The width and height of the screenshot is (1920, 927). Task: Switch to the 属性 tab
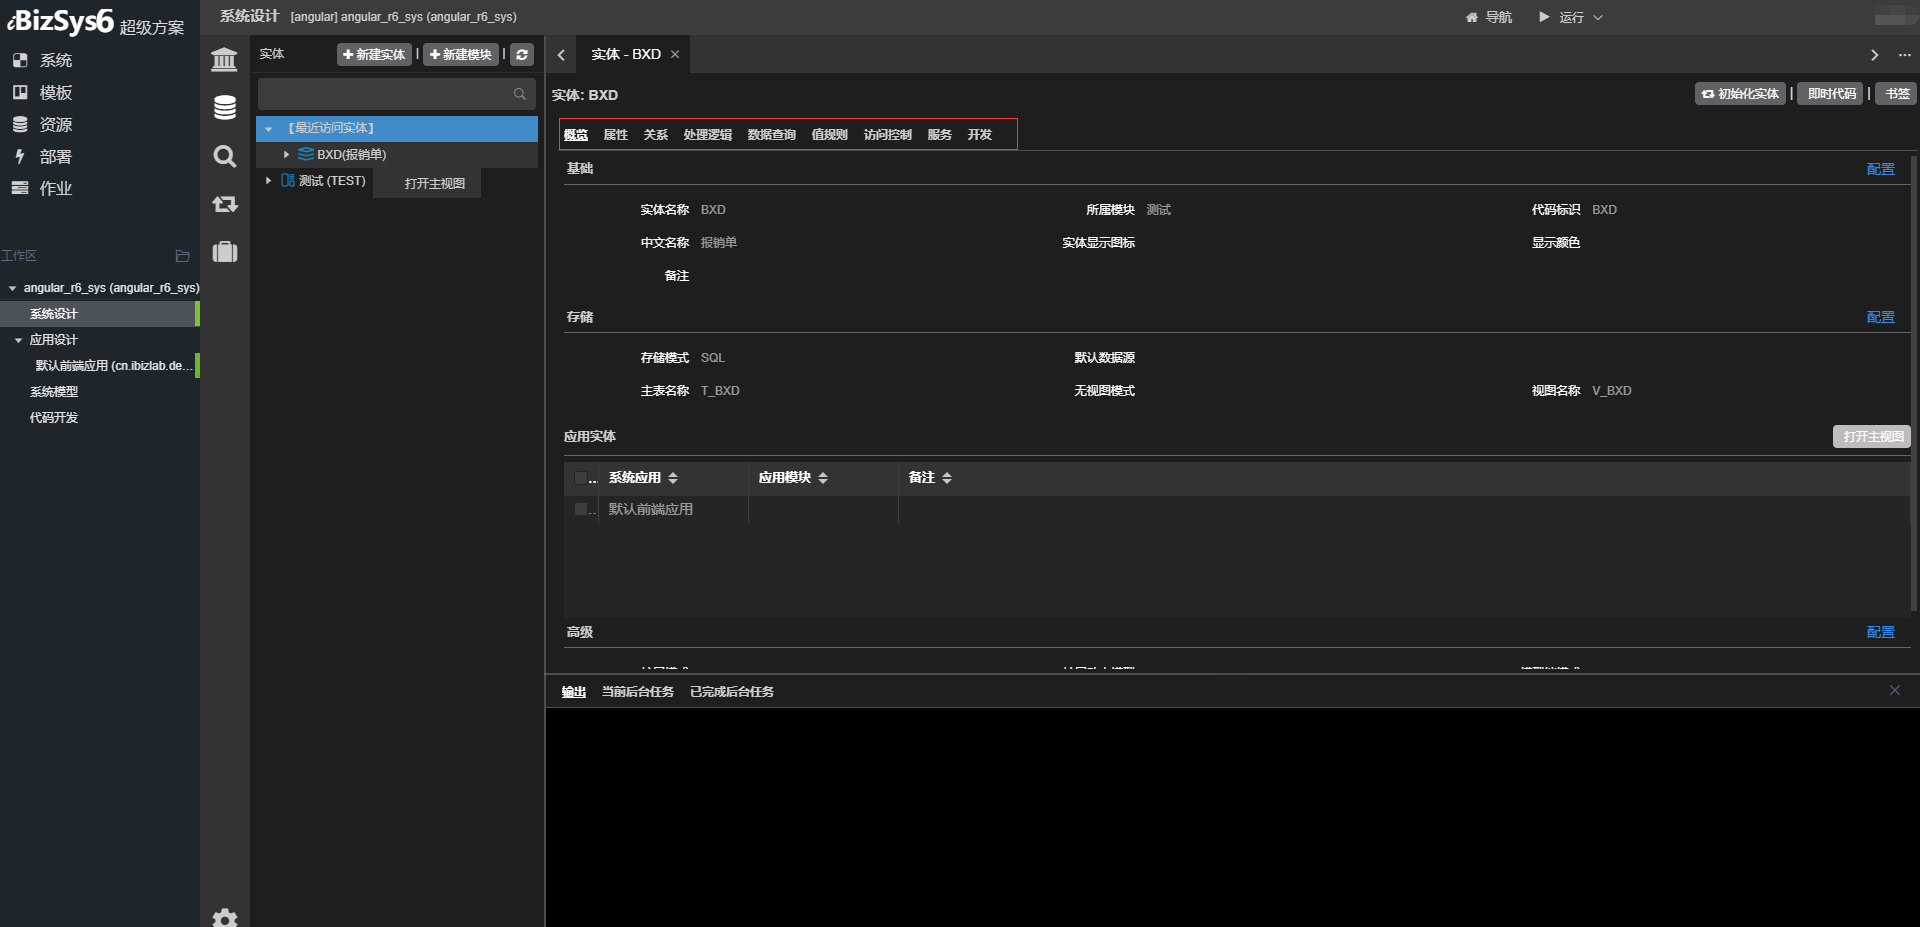pyautogui.click(x=616, y=135)
